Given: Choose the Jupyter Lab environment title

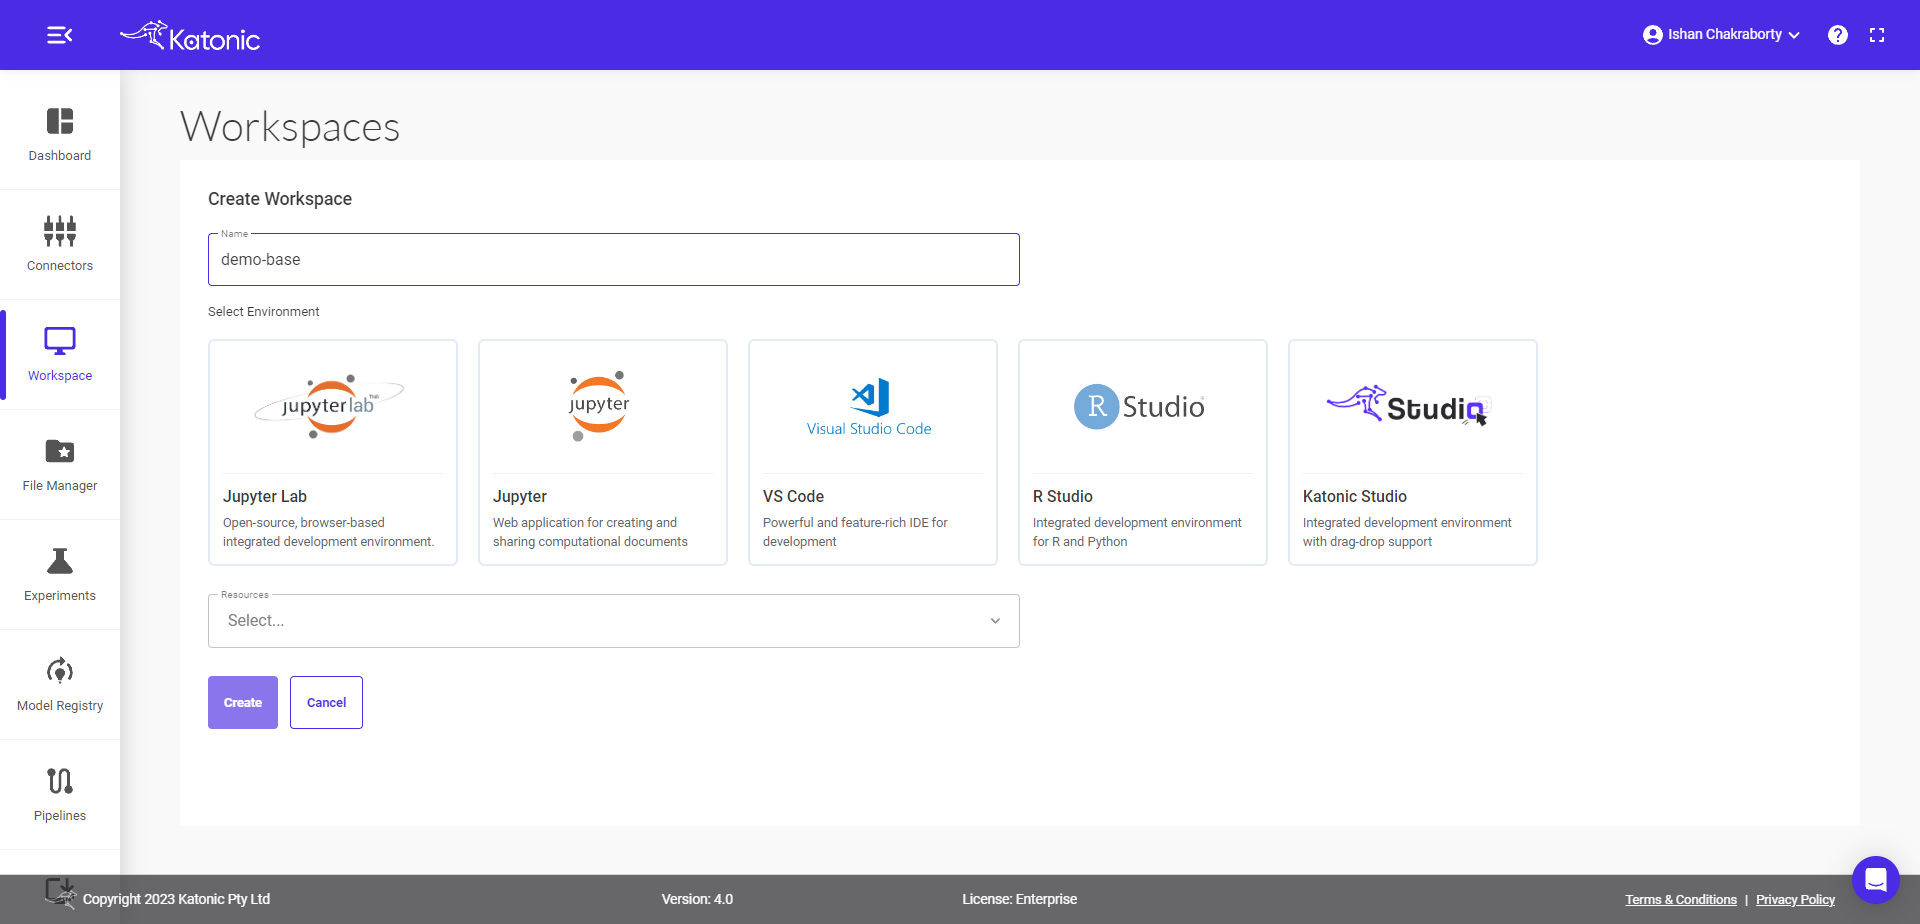Looking at the screenshot, I should 265,497.
